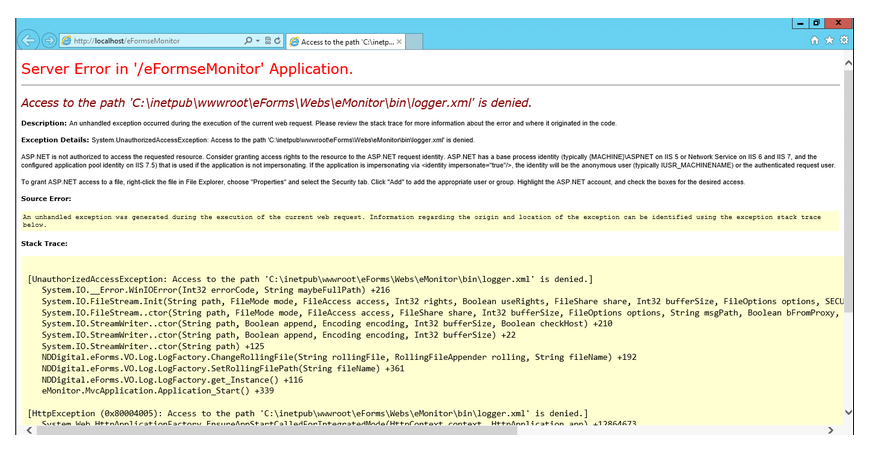Viewport: 873px width, 449px height.
Task: Go back using the browser Back arrow
Action: tap(28, 40)
